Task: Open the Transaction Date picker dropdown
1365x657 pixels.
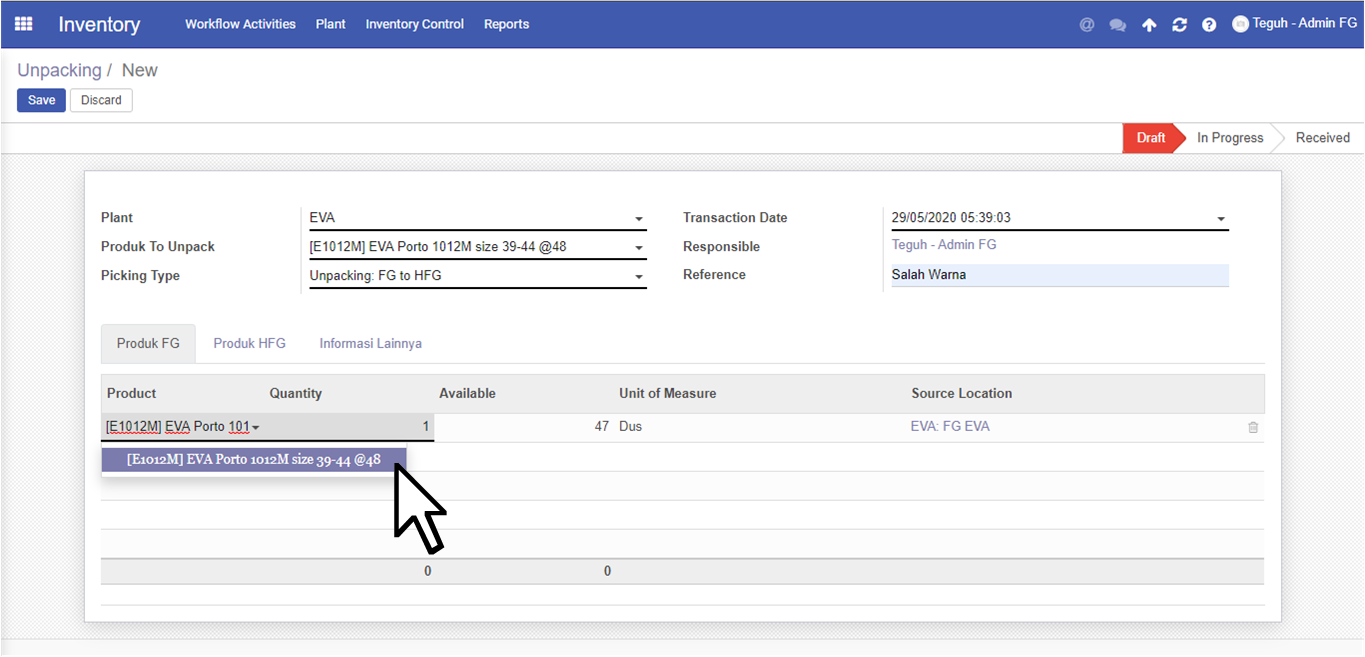Action: (1220, 219)
